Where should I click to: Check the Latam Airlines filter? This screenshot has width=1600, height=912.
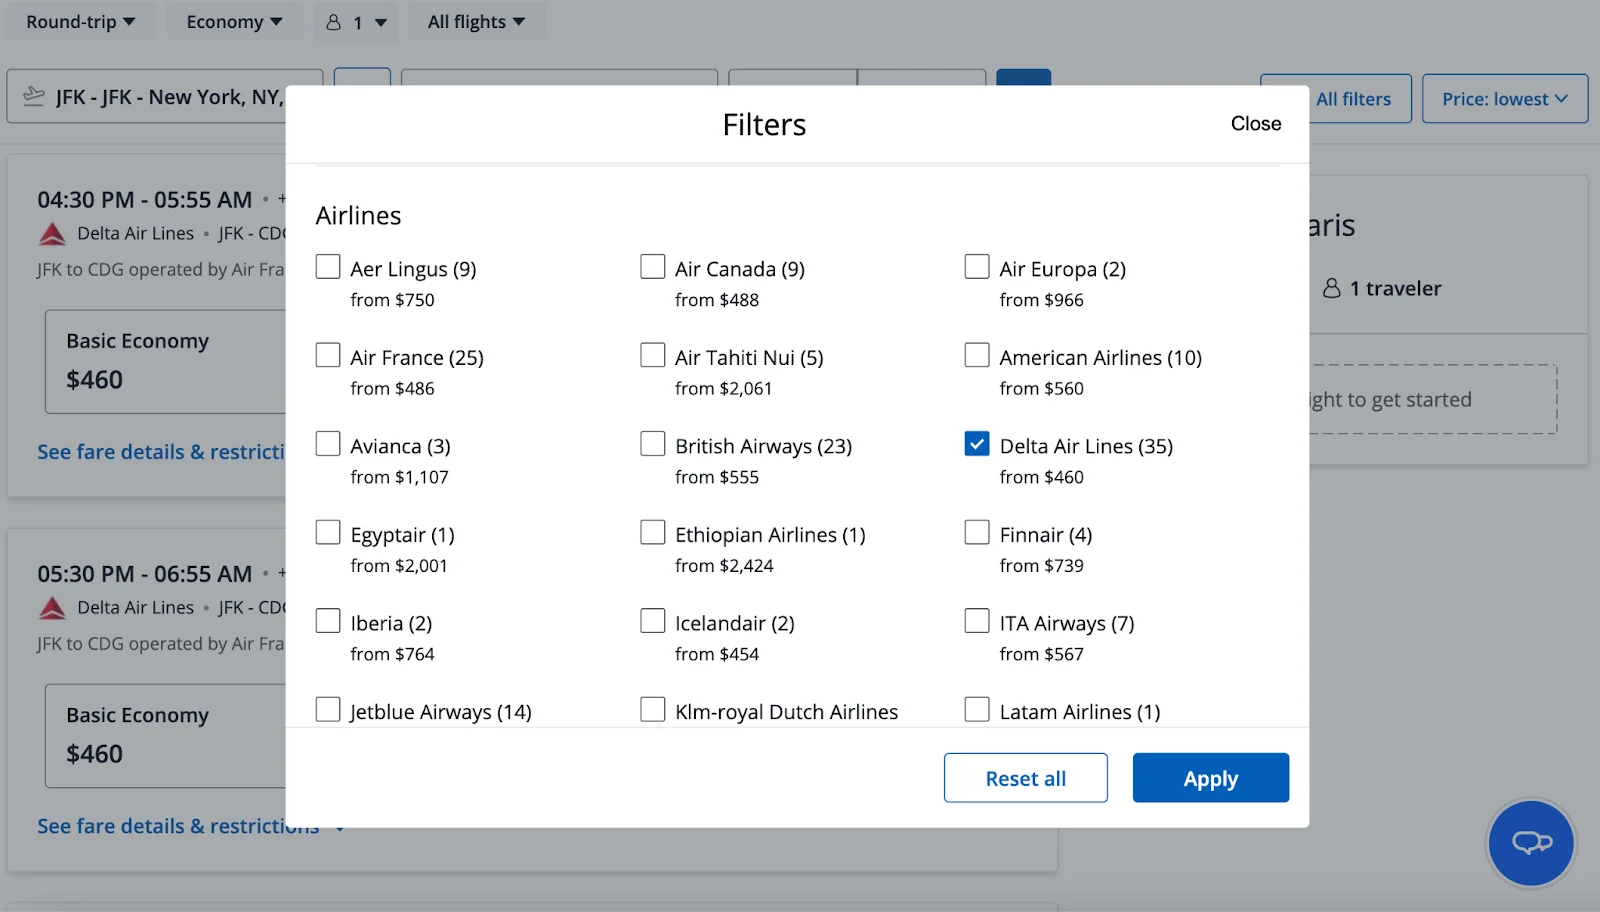point(977,709)
